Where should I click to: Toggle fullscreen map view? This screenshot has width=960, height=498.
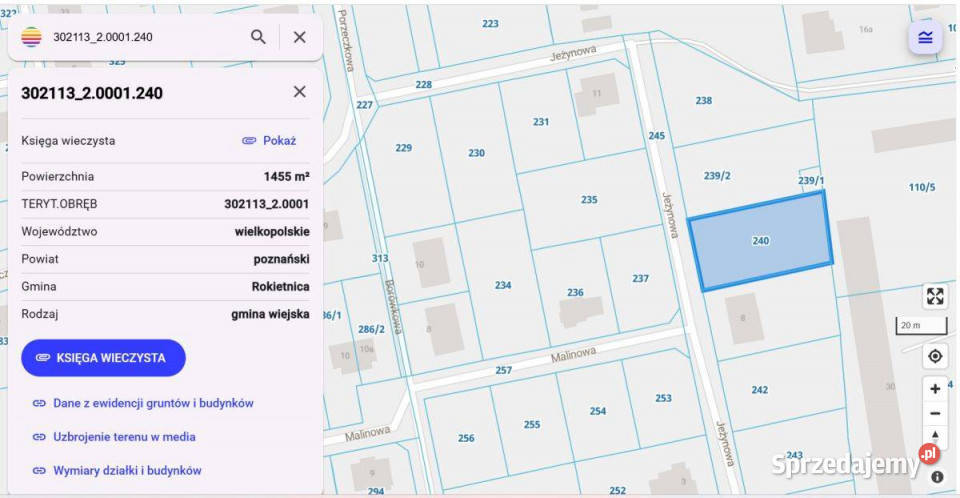coord(935,296)
